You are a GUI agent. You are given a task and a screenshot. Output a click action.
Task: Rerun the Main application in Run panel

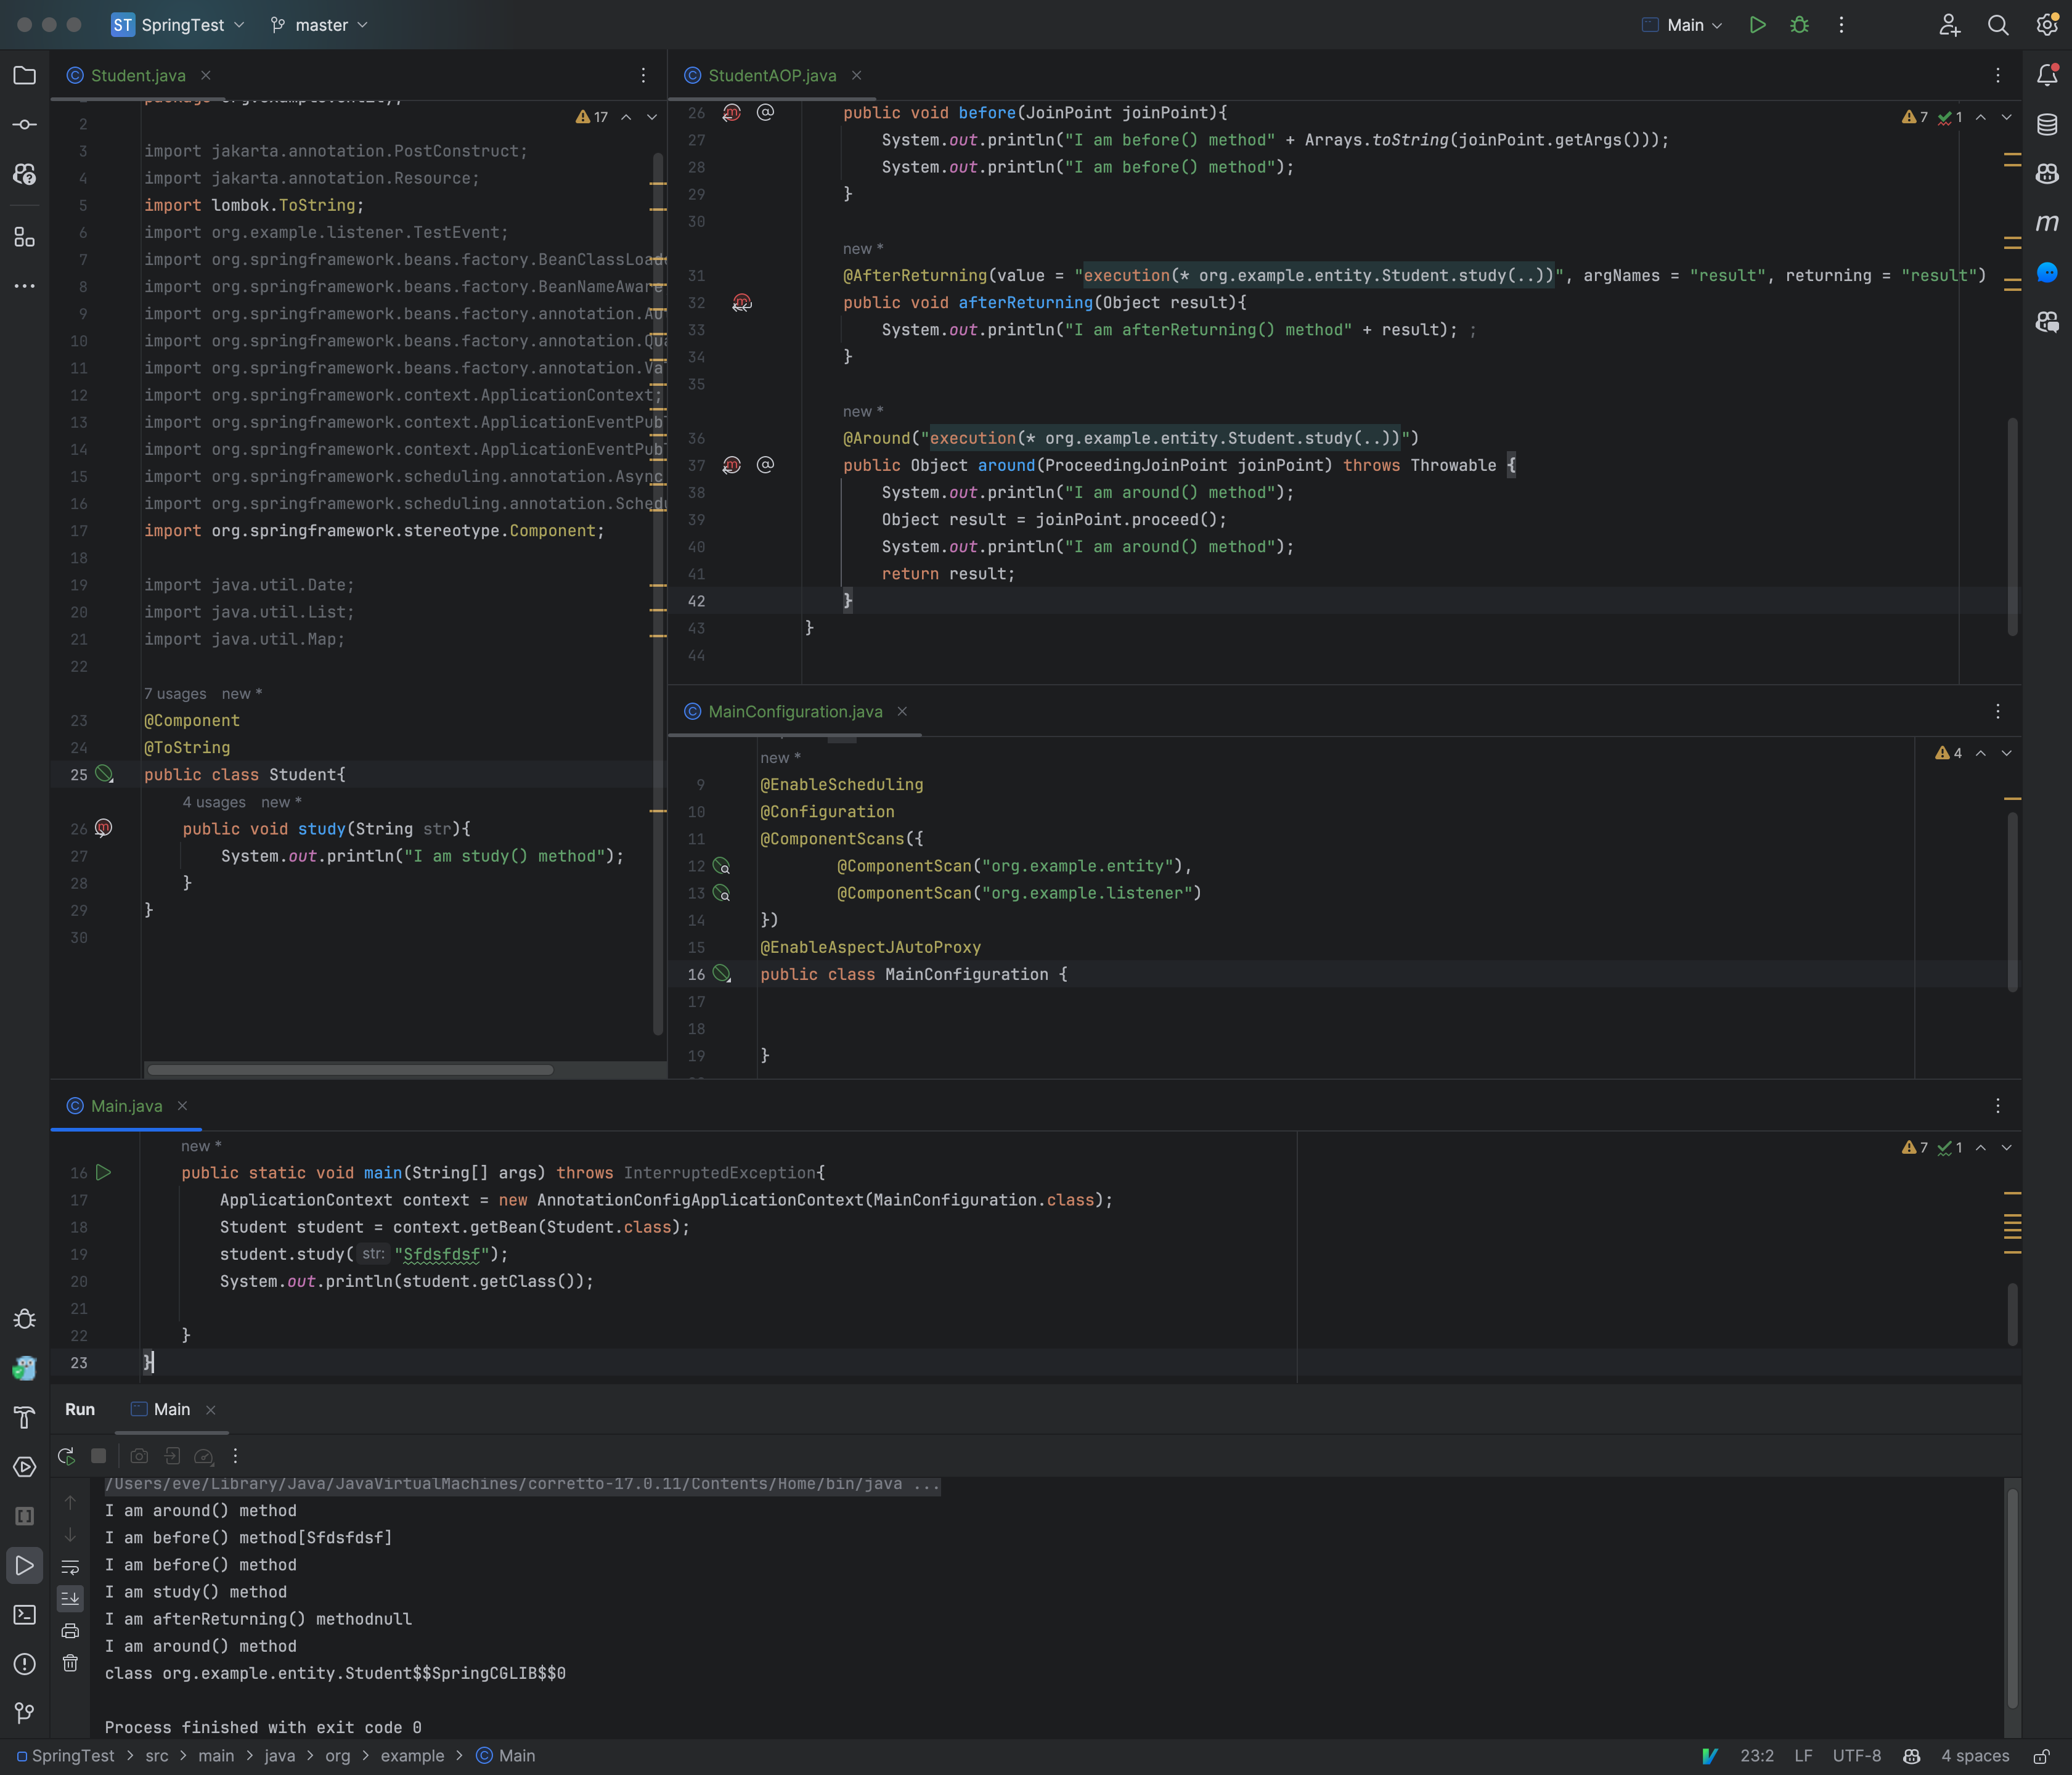coord(66,1456)
